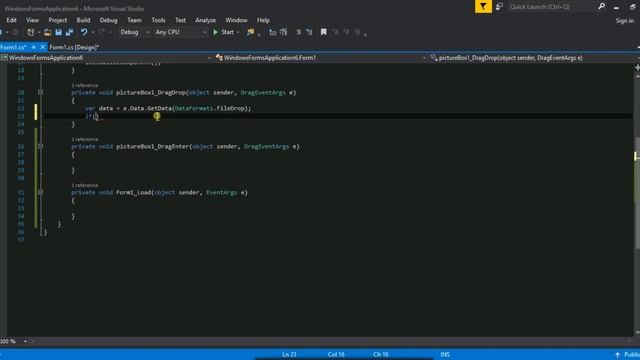640x360 pixels.
Task: Switch to the Form1.cs [Design] tab
Action: click(74, 47)
